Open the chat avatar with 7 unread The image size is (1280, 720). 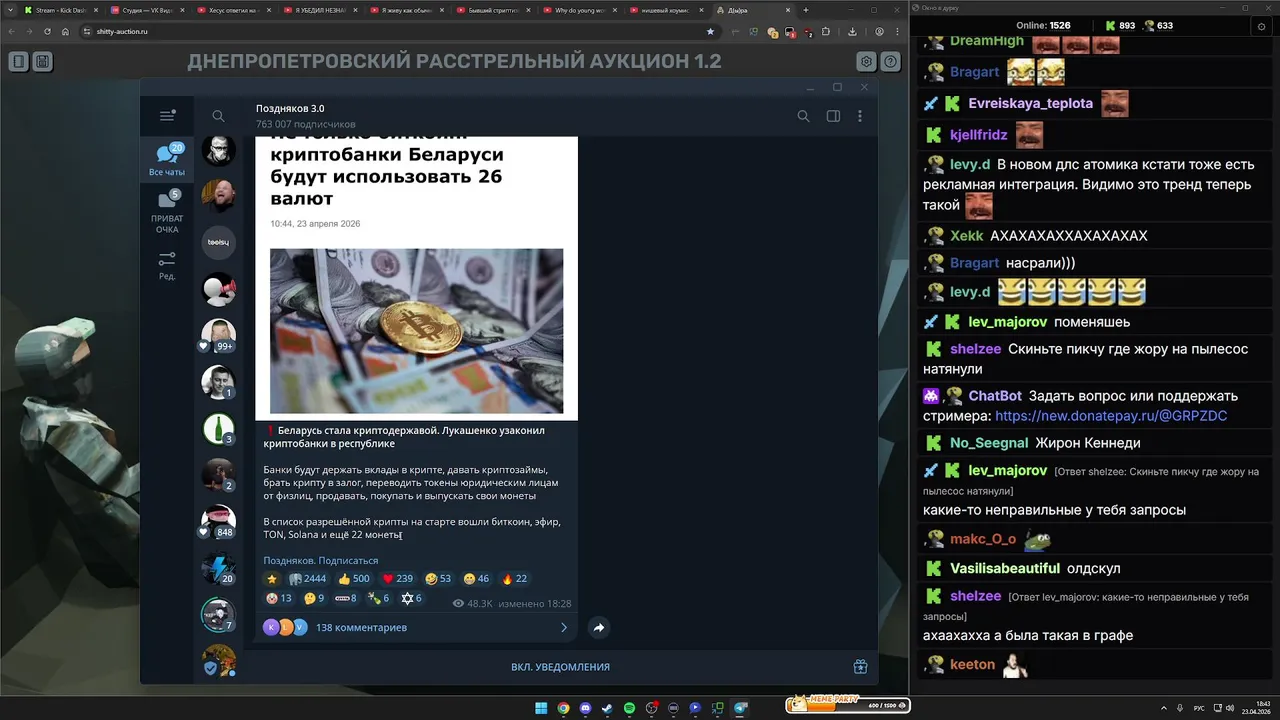click(218, 615)
